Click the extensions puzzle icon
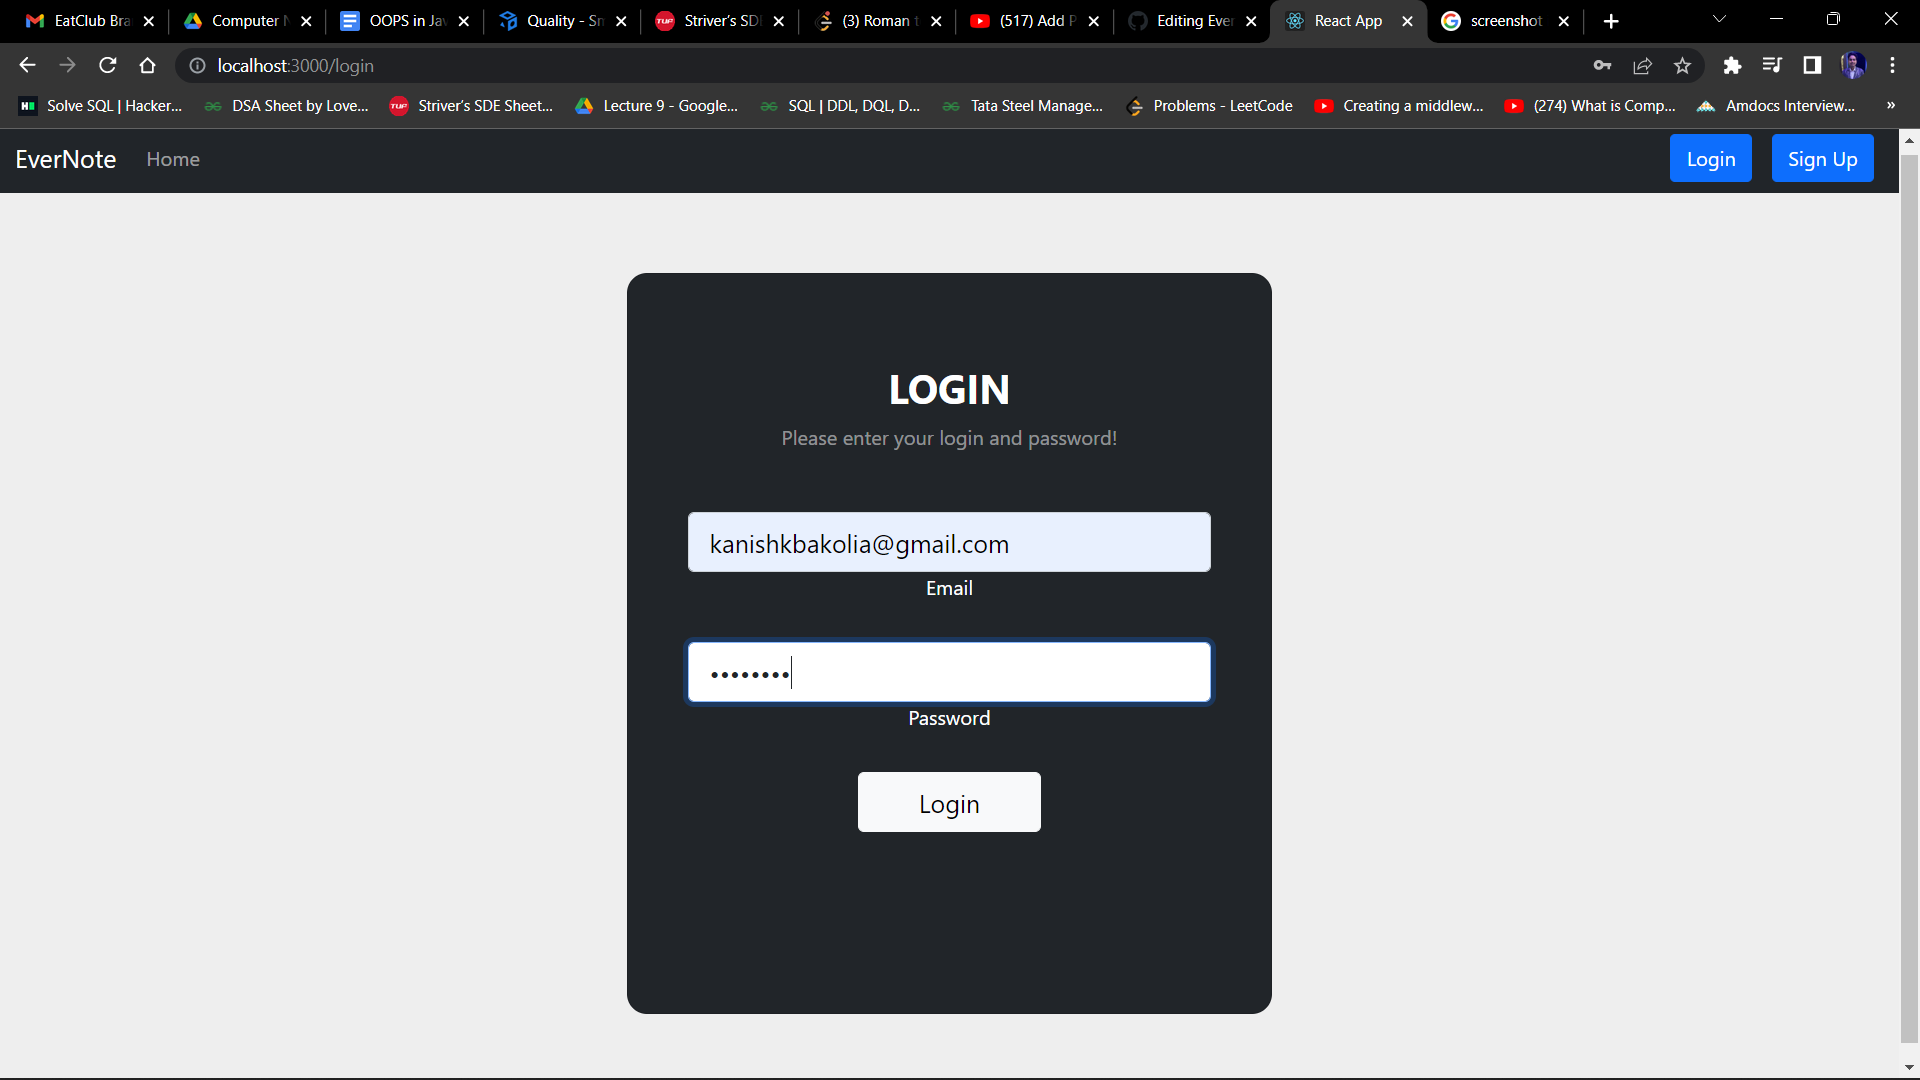Viewport: 1920px width, 1080px height. click(1733, 65)
